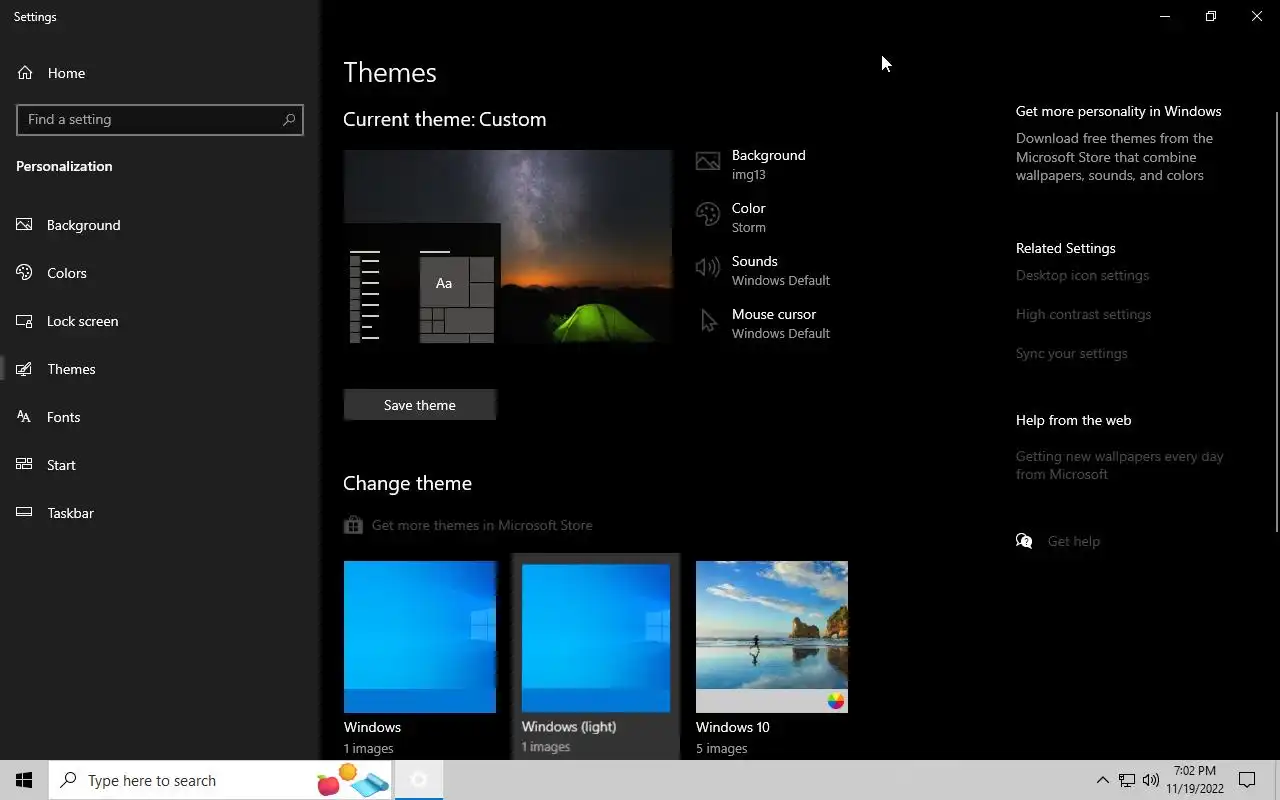Image resolution: width=1280 pixels, height=800 pixels.
Task: Click the Home icon in sidebar
Action: [x=25, y=73]
